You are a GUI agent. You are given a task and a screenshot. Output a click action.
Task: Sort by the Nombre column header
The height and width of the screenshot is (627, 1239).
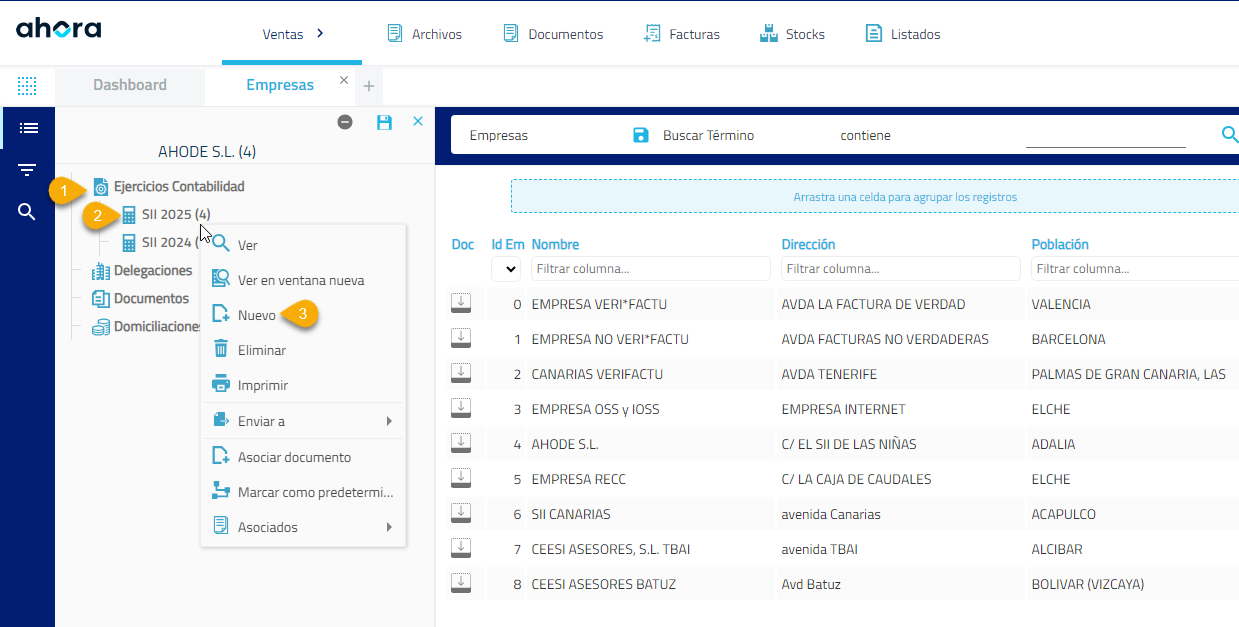pos(555,244)
